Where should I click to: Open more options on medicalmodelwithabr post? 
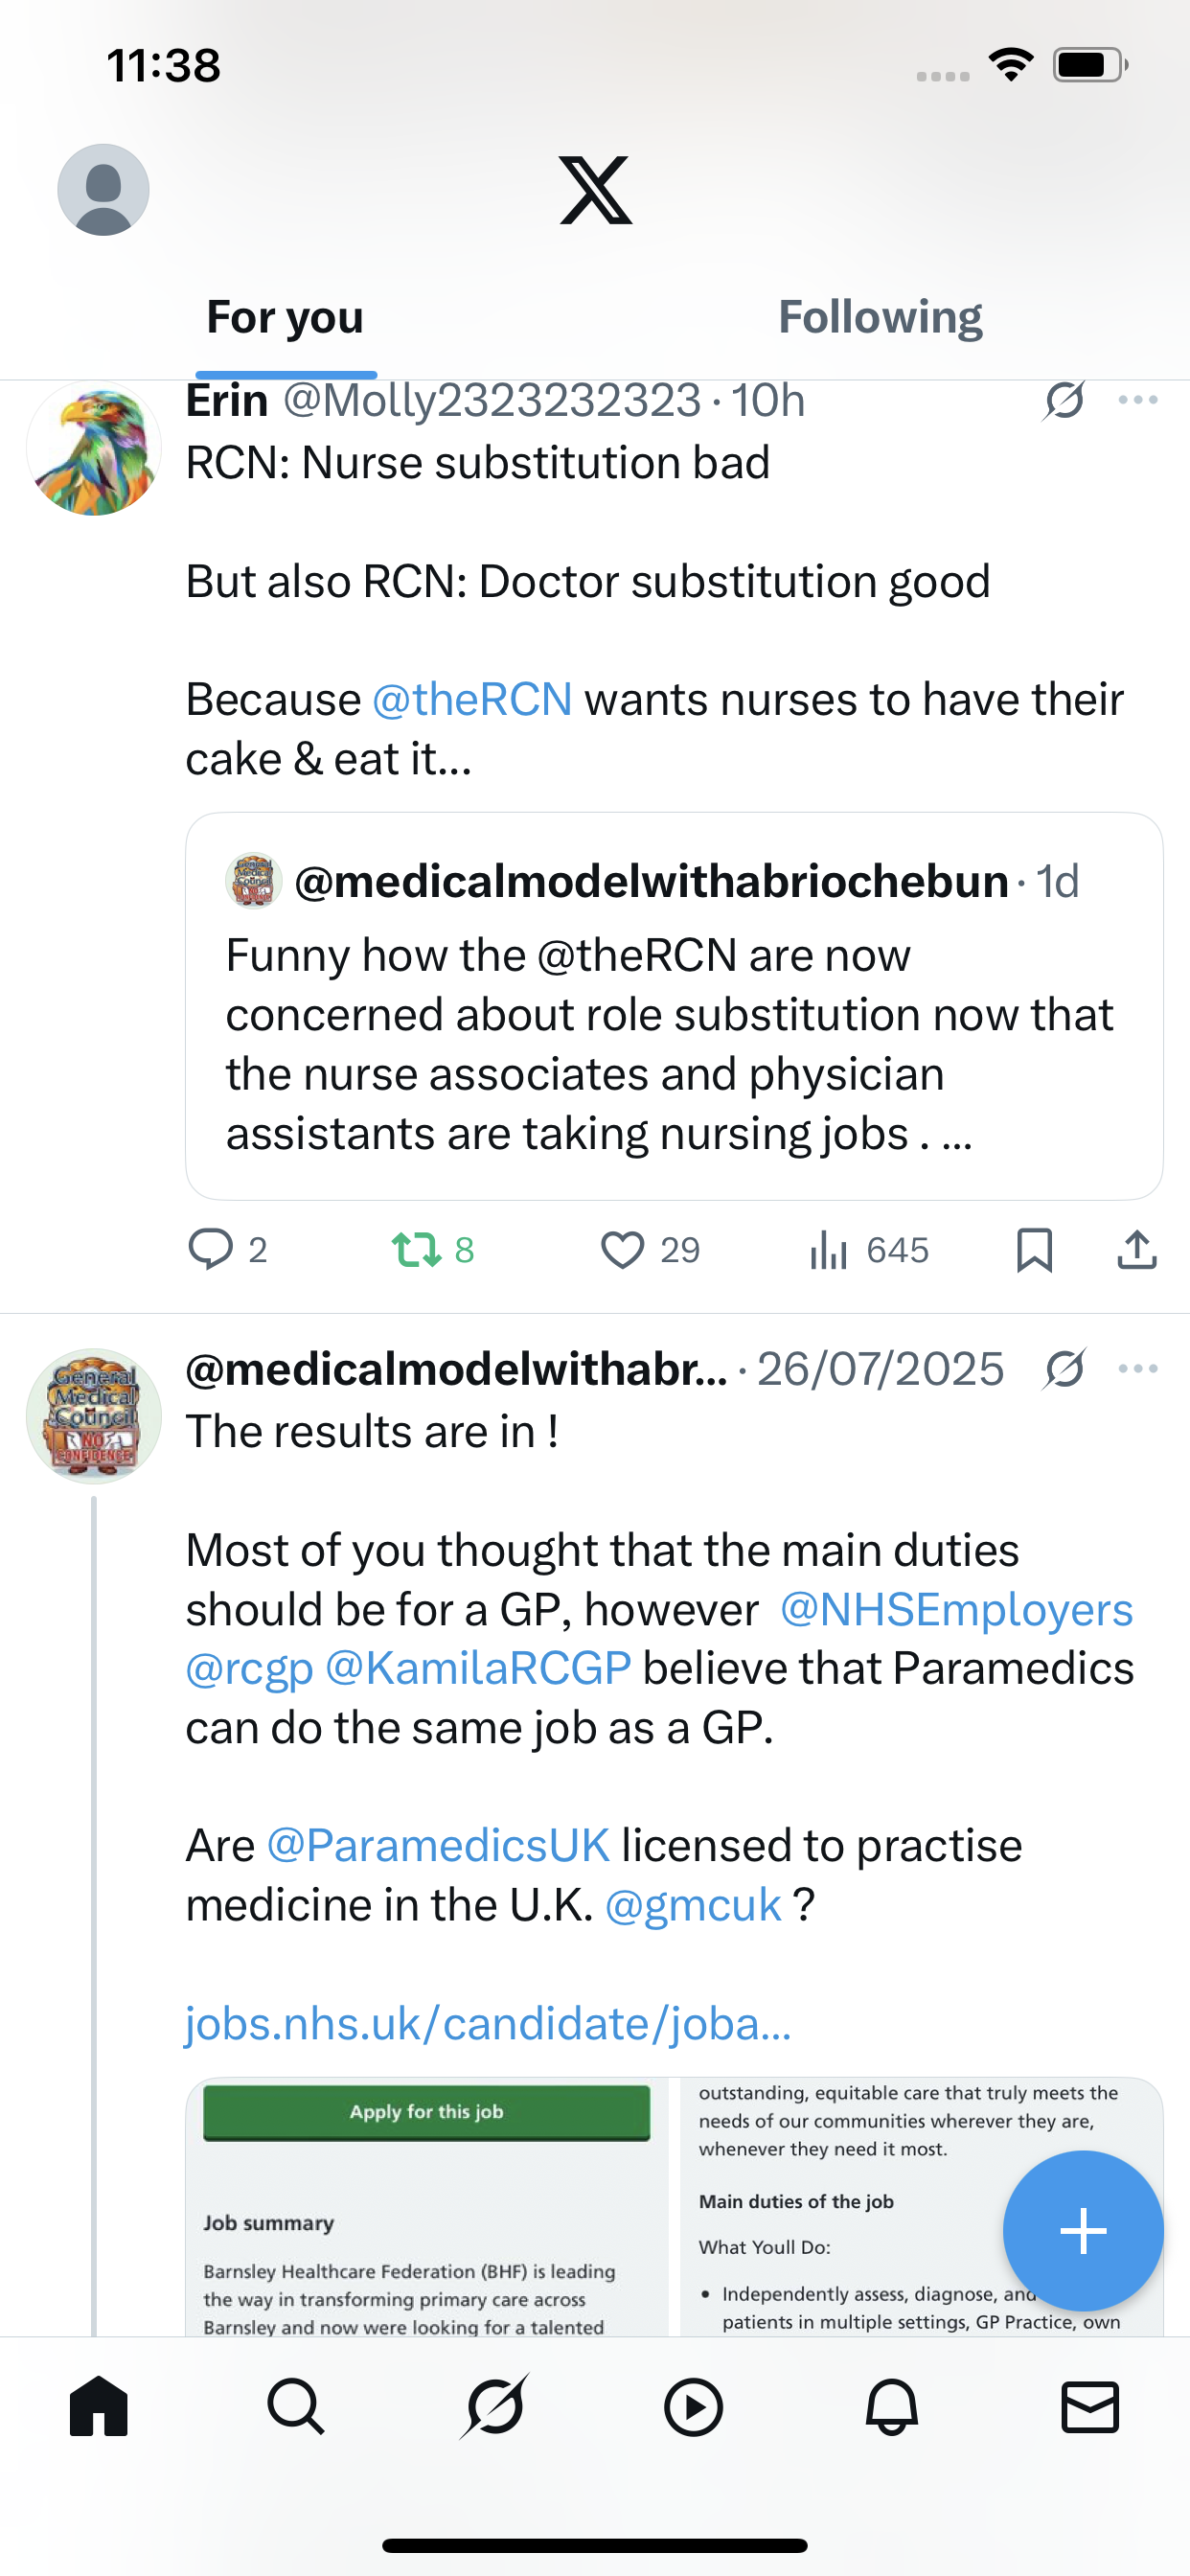[x=1138, y=1369]
